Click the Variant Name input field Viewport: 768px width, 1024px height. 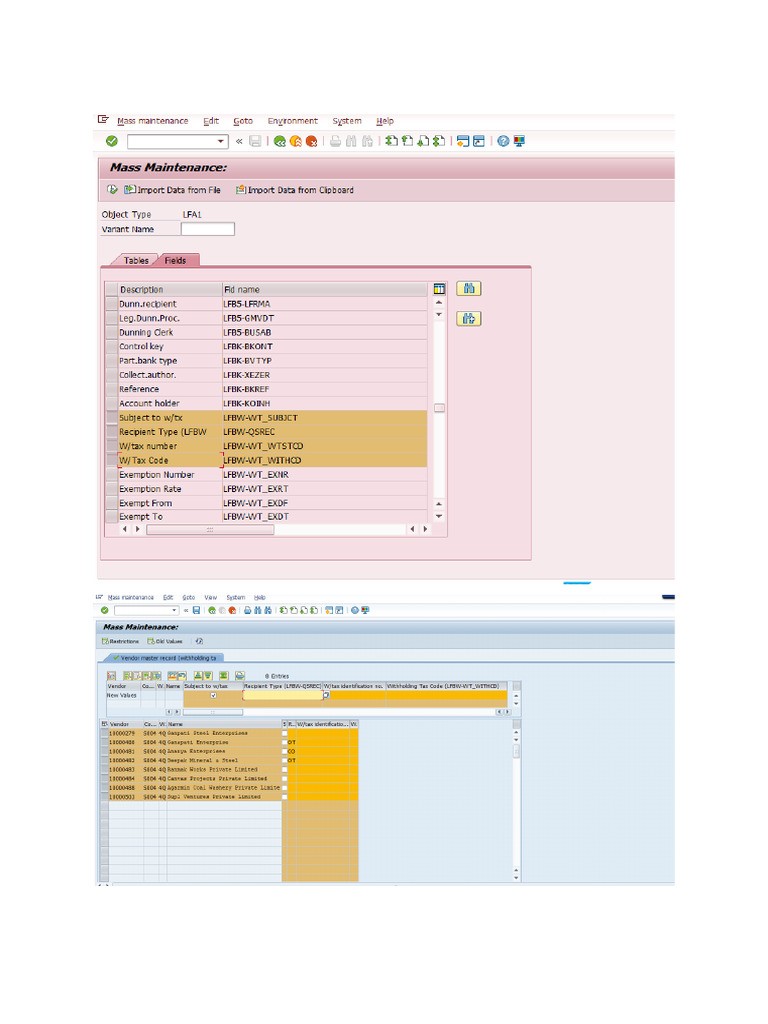point(207,229)
